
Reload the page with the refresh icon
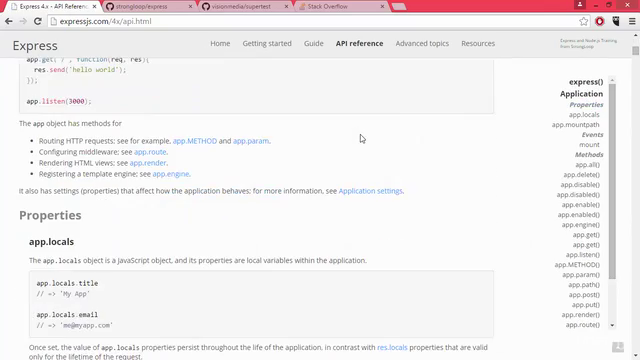click(38, 21)
